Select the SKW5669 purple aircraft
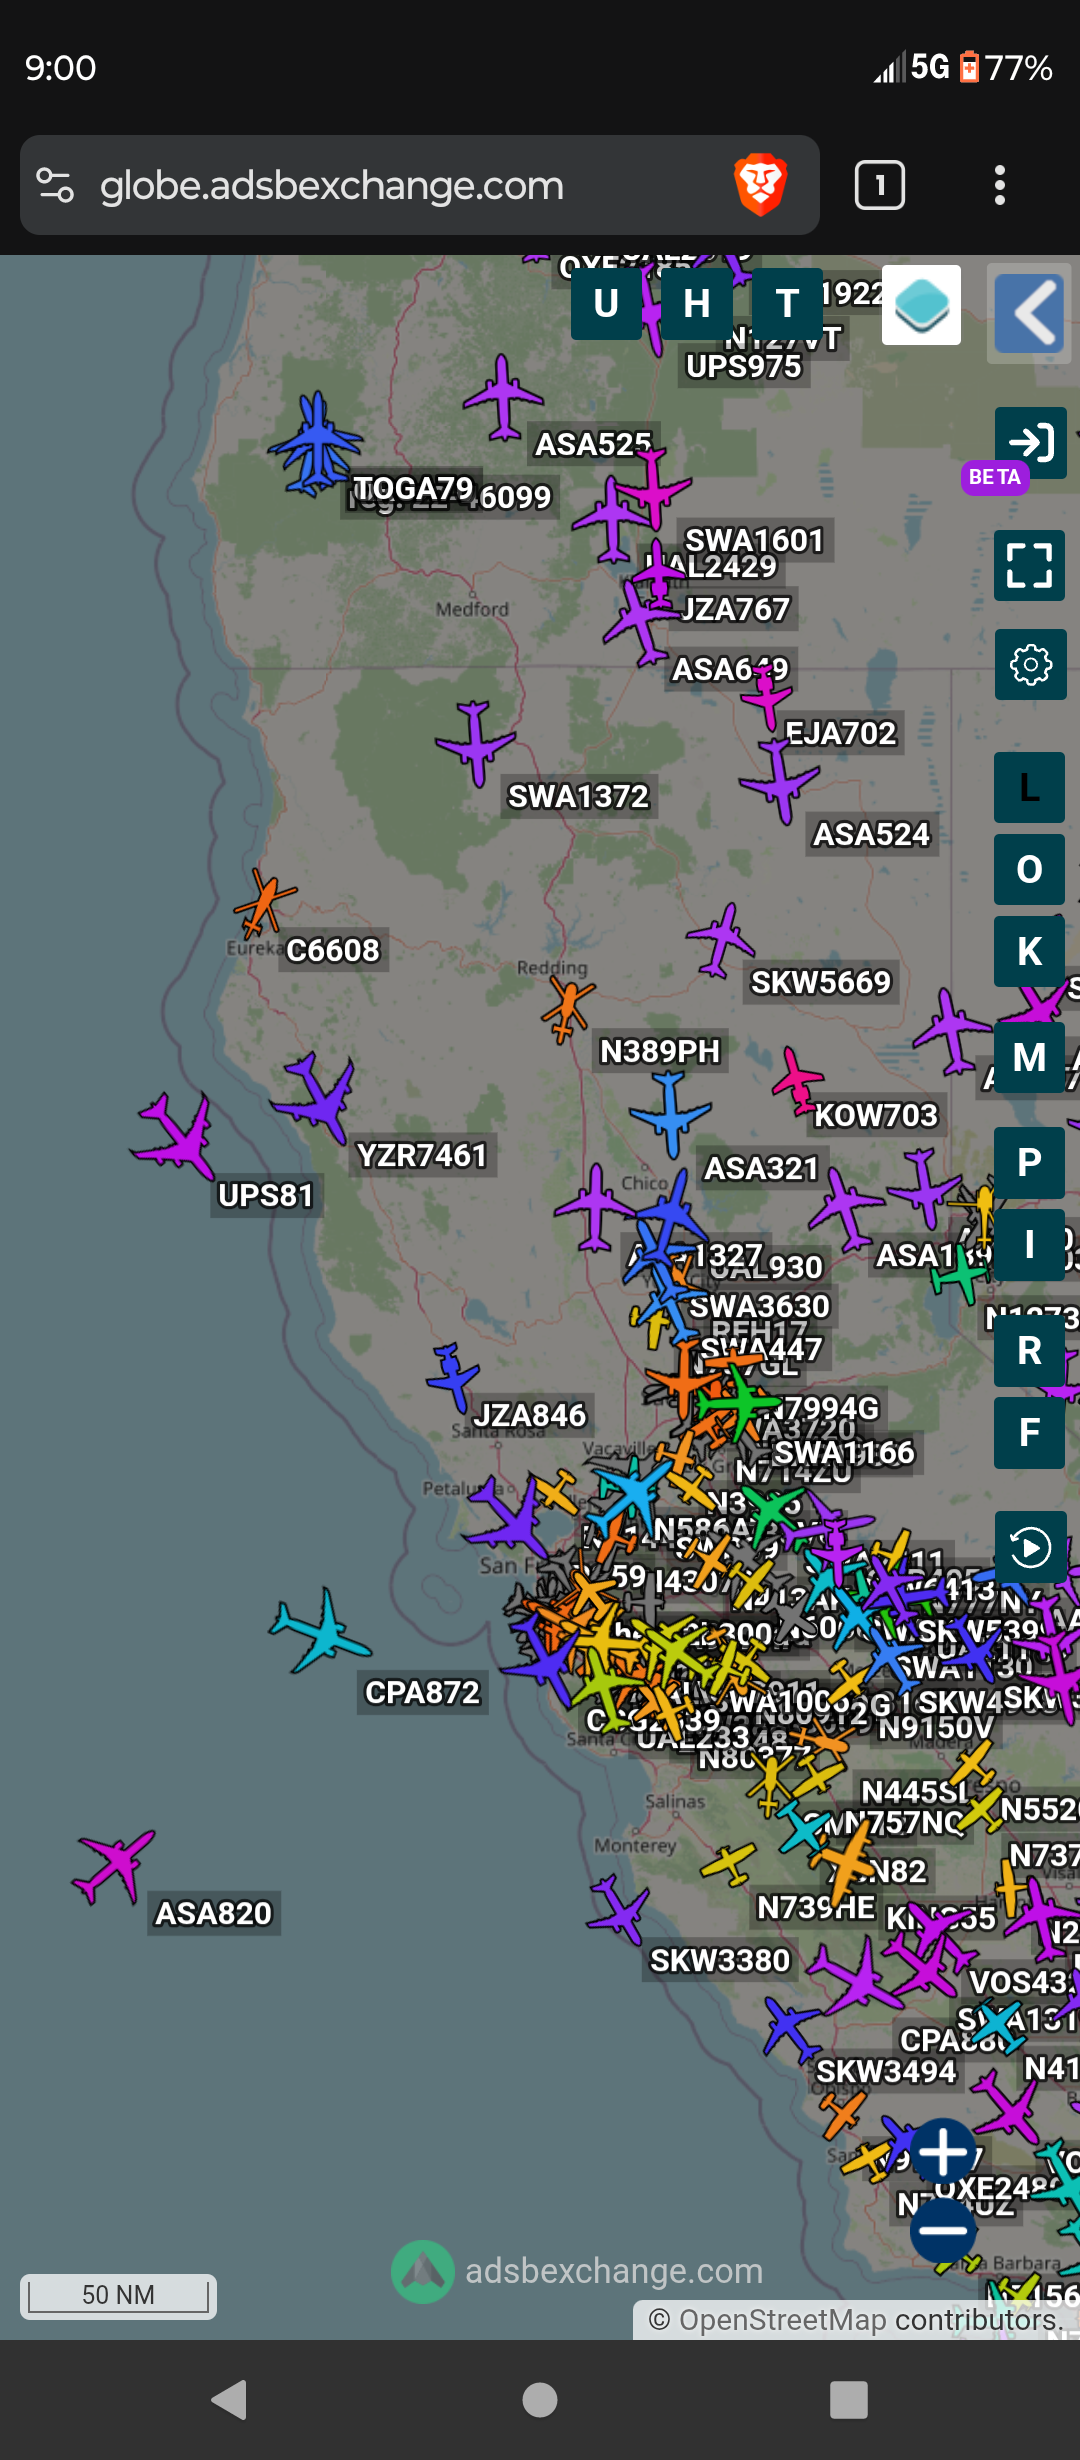 point(720,940)
